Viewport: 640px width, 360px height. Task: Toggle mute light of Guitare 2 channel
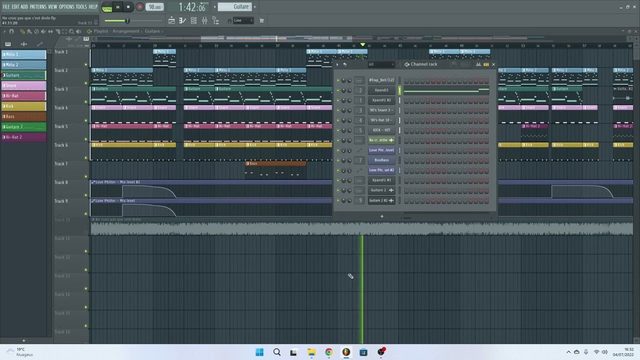click(338, 190)
